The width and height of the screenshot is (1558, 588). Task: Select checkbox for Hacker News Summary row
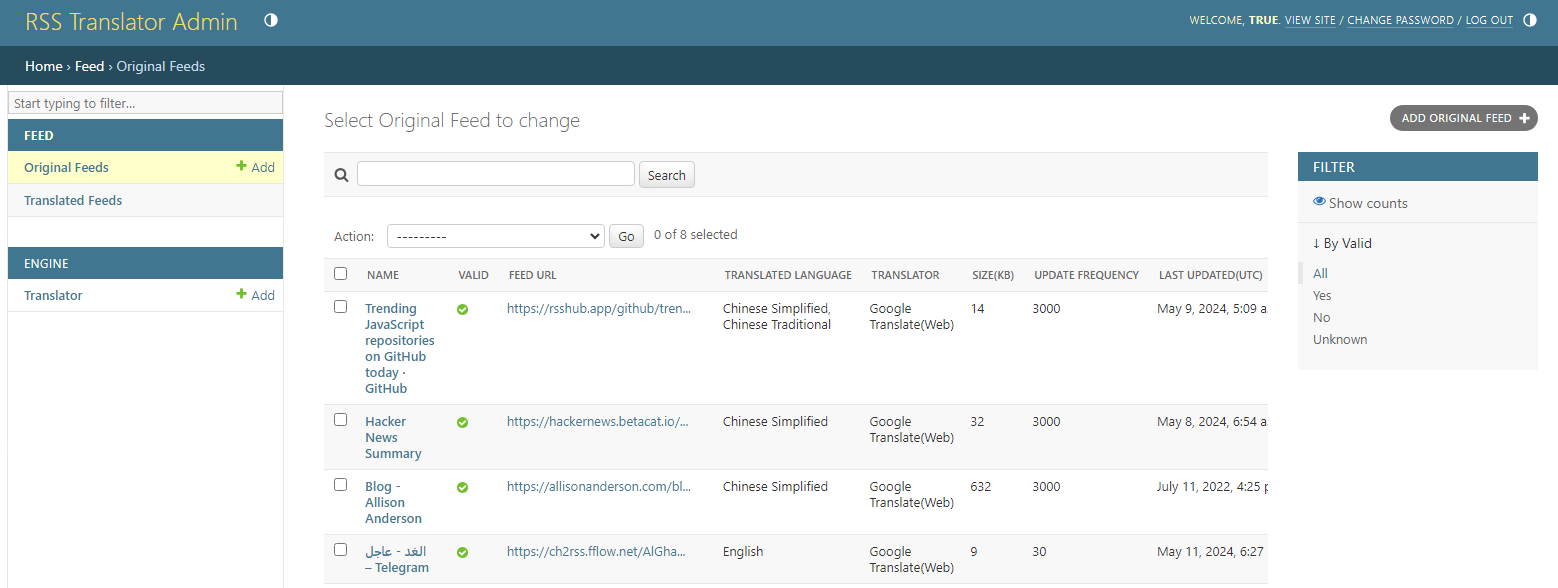coord(341,420)
